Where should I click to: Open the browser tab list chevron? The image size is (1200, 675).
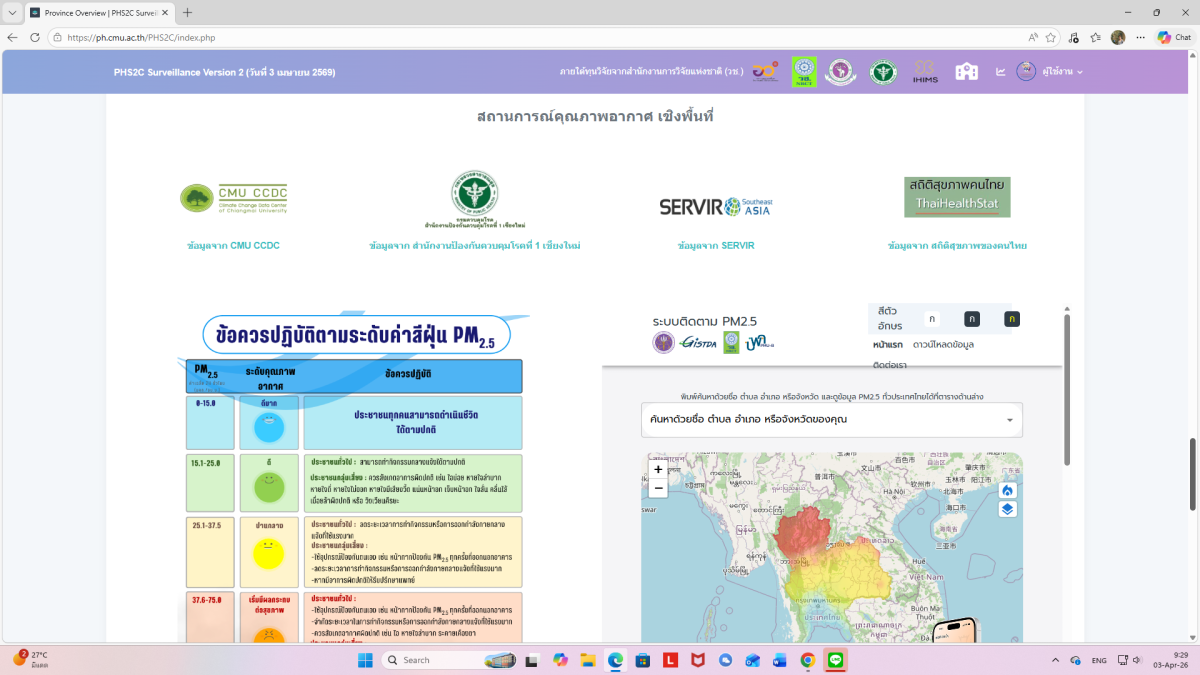13,13
